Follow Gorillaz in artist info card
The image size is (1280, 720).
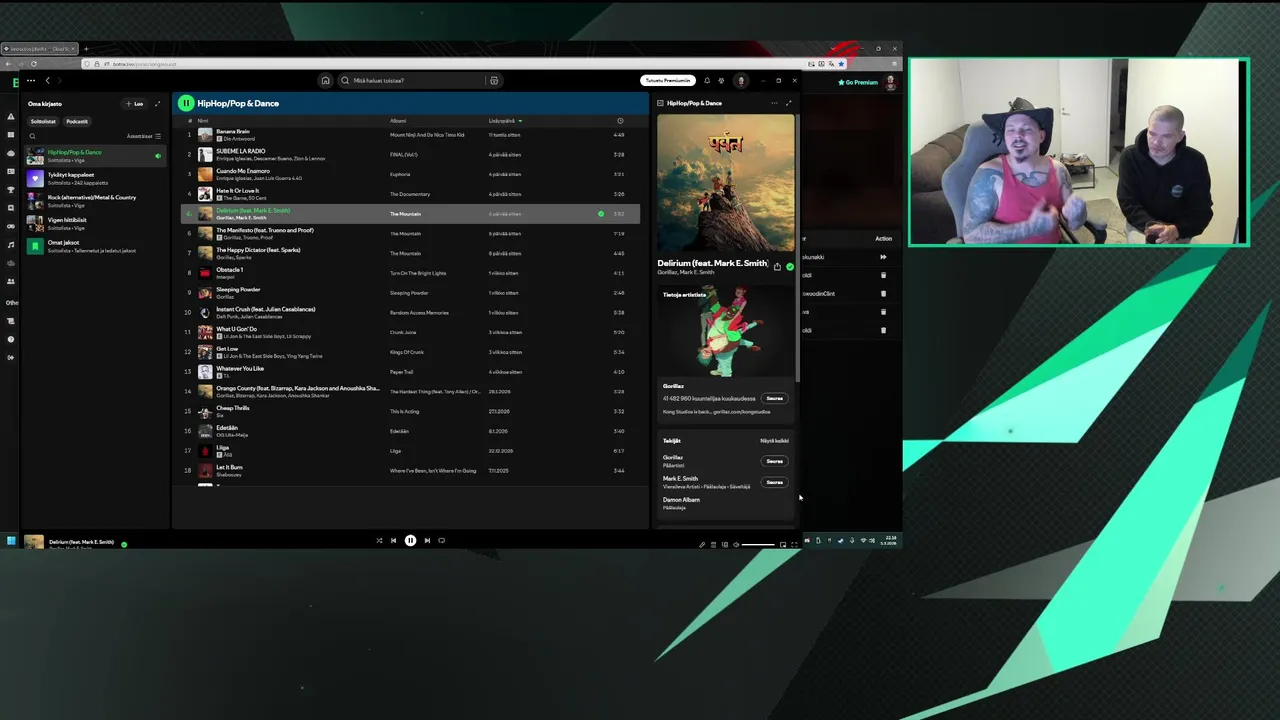point(775,398)
